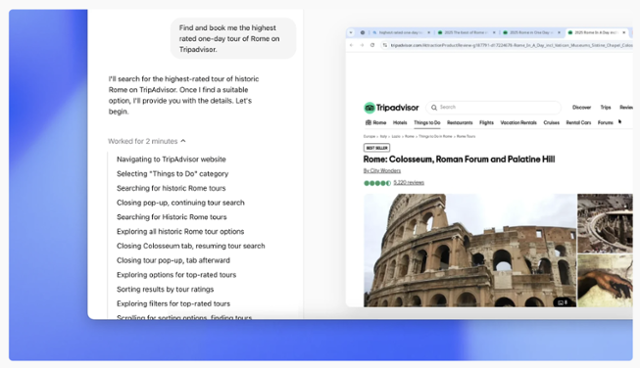
Task: Click the browser back arrow
Action: click(351, 45)
